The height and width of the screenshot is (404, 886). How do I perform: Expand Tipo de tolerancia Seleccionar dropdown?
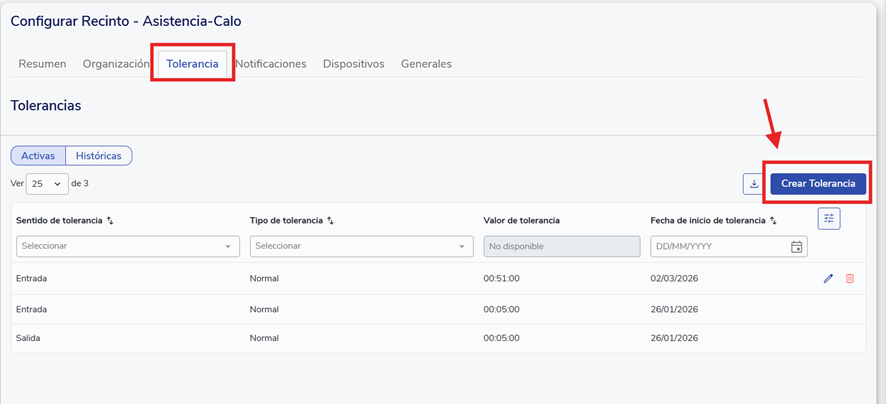(x=361, y=246)
